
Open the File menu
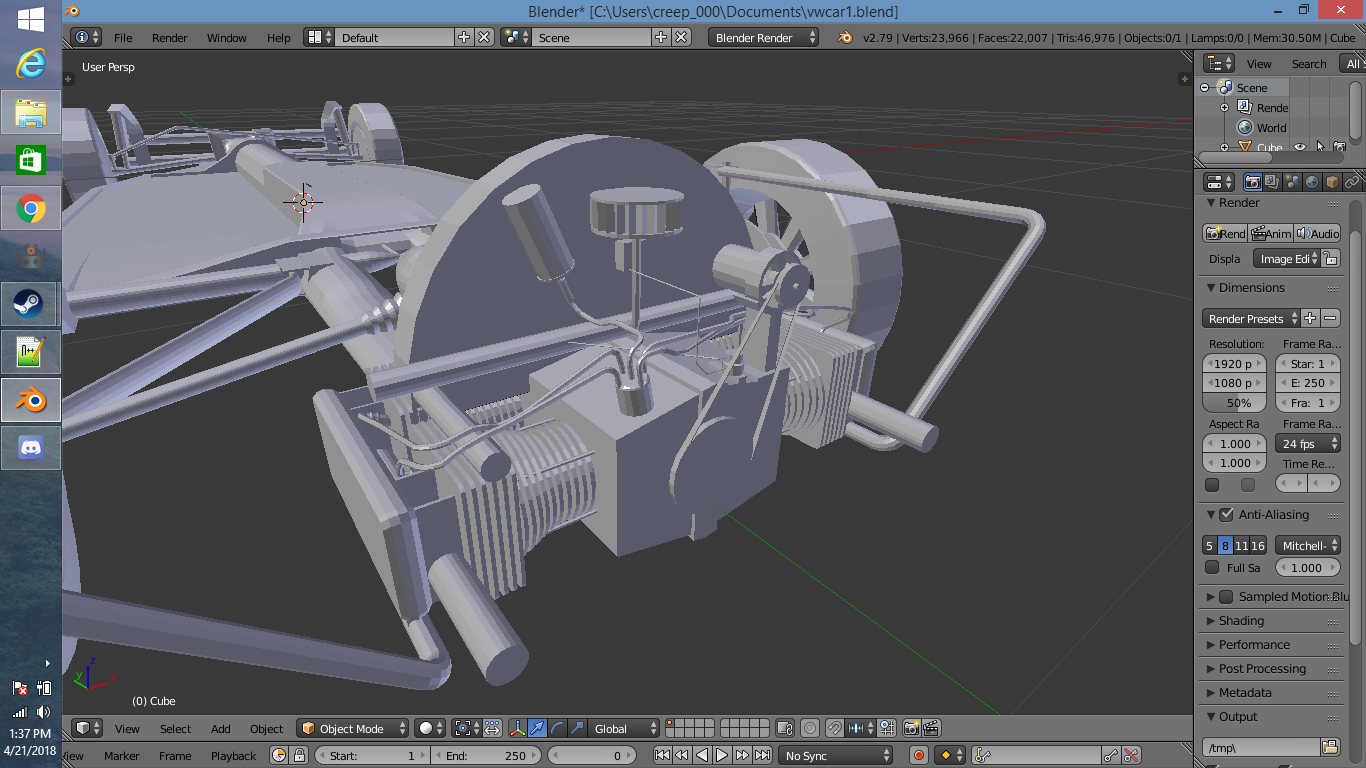(x=123, y=38)
